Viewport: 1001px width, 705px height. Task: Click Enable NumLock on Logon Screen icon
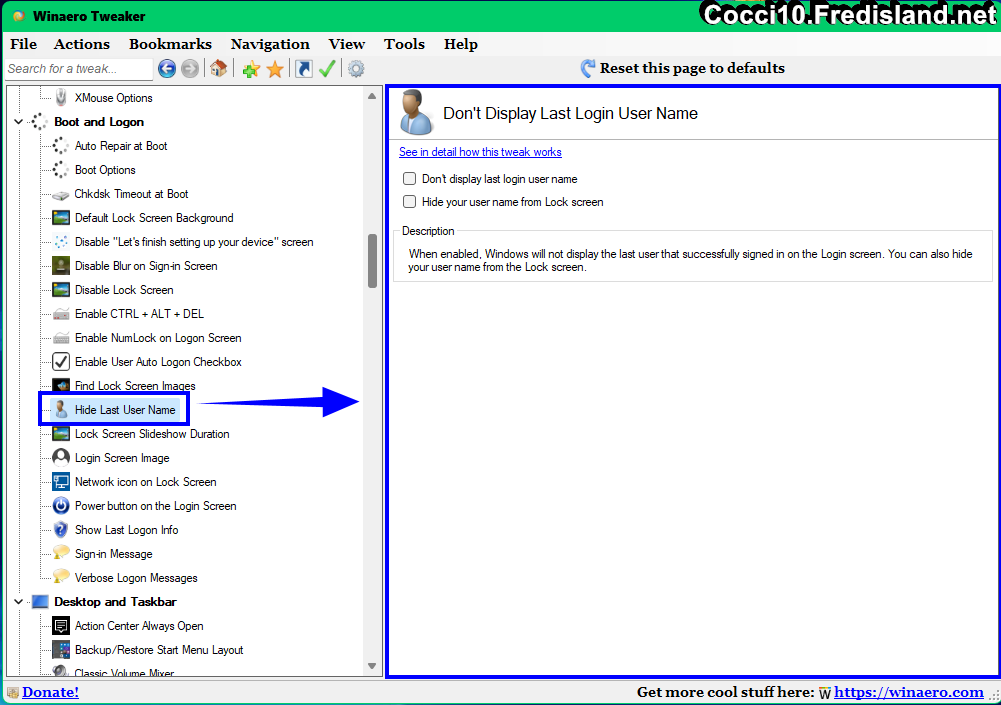pos(61,338)
